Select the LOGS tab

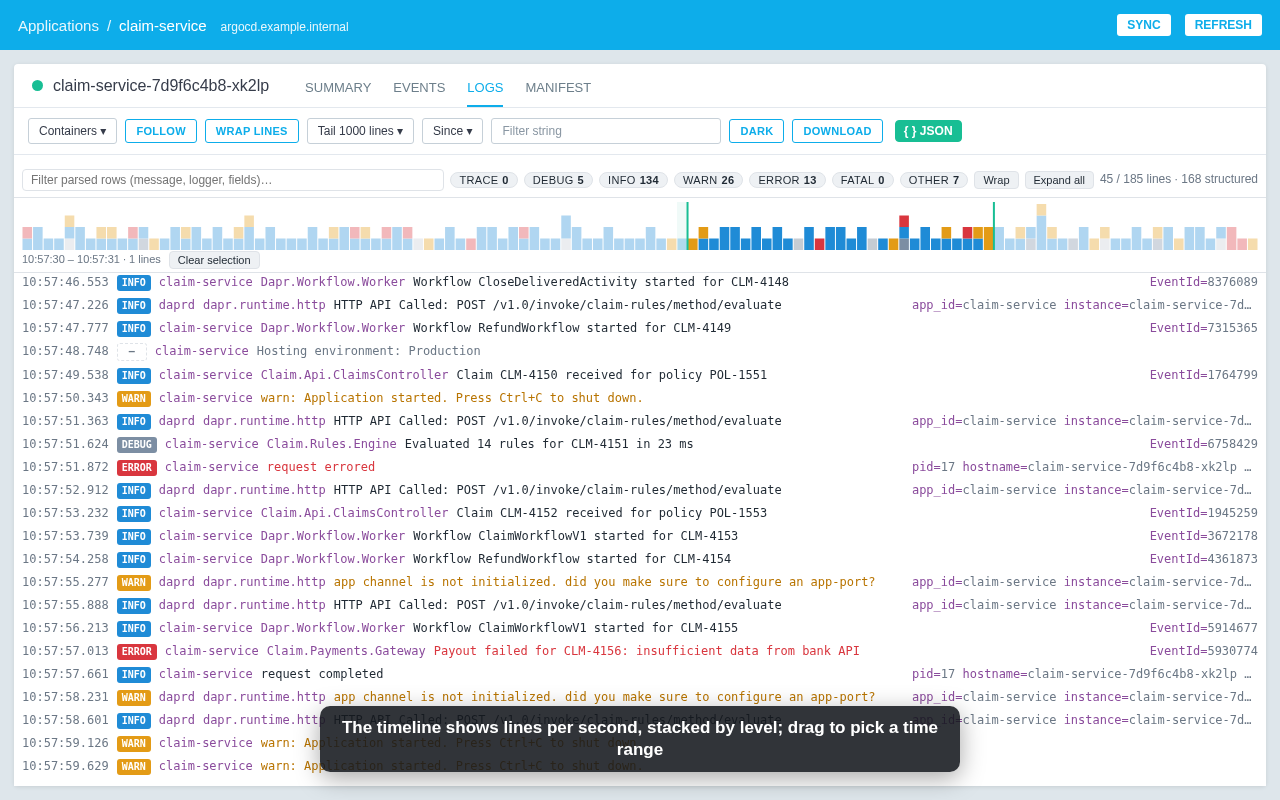(485, 88)
